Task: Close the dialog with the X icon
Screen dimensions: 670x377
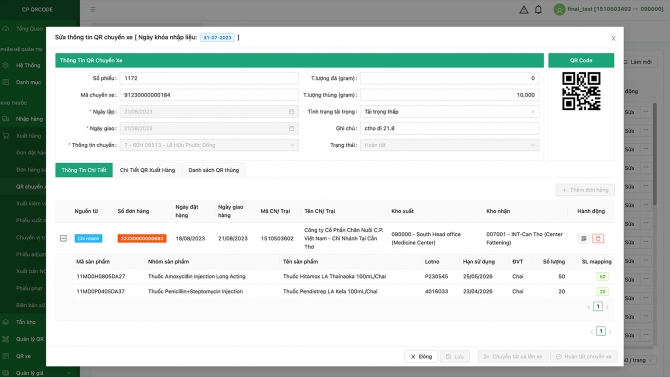Action: (x=613, y=38)
